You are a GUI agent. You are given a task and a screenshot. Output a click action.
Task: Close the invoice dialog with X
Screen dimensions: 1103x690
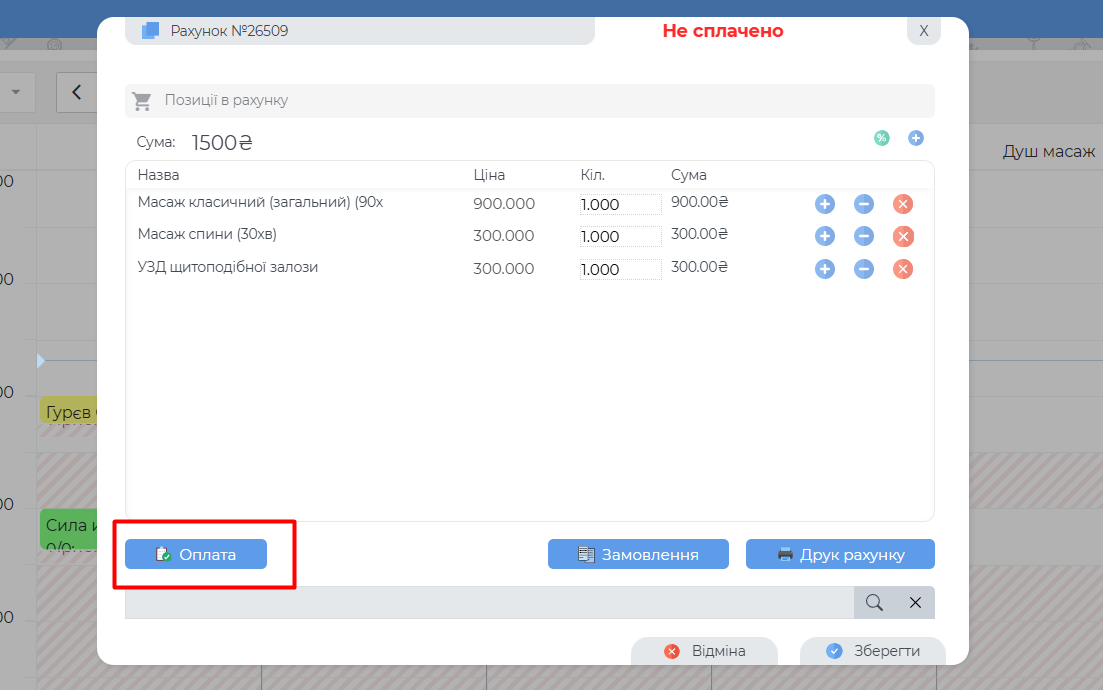[924, 31]
